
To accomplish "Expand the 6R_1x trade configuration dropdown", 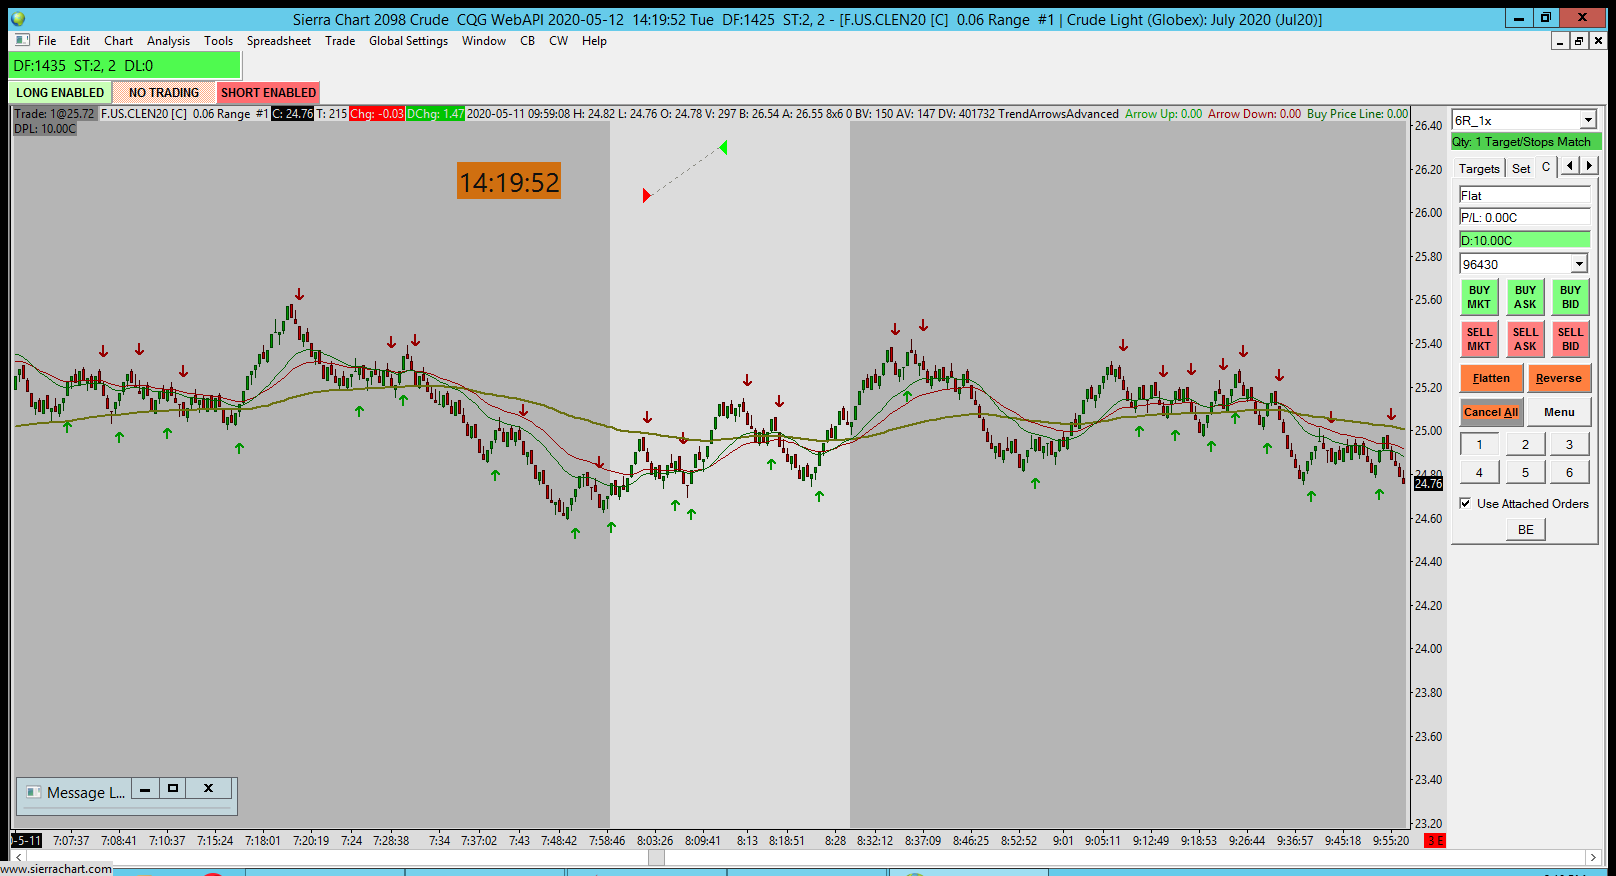I will pos(1588,120).
